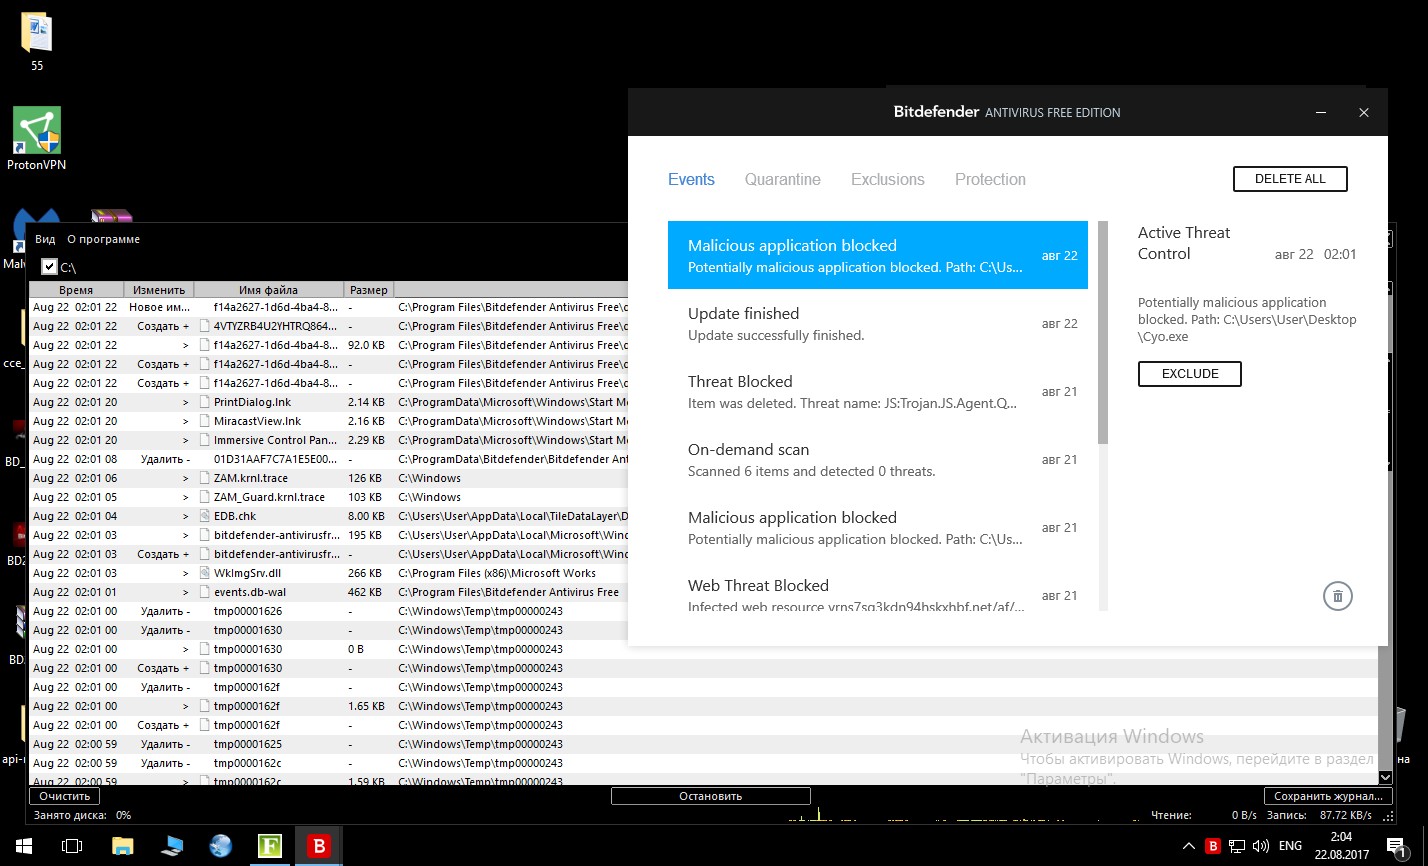Open the Action Center notifications icon
The image size is (1428, 866).
click(x=1396, y=846)
